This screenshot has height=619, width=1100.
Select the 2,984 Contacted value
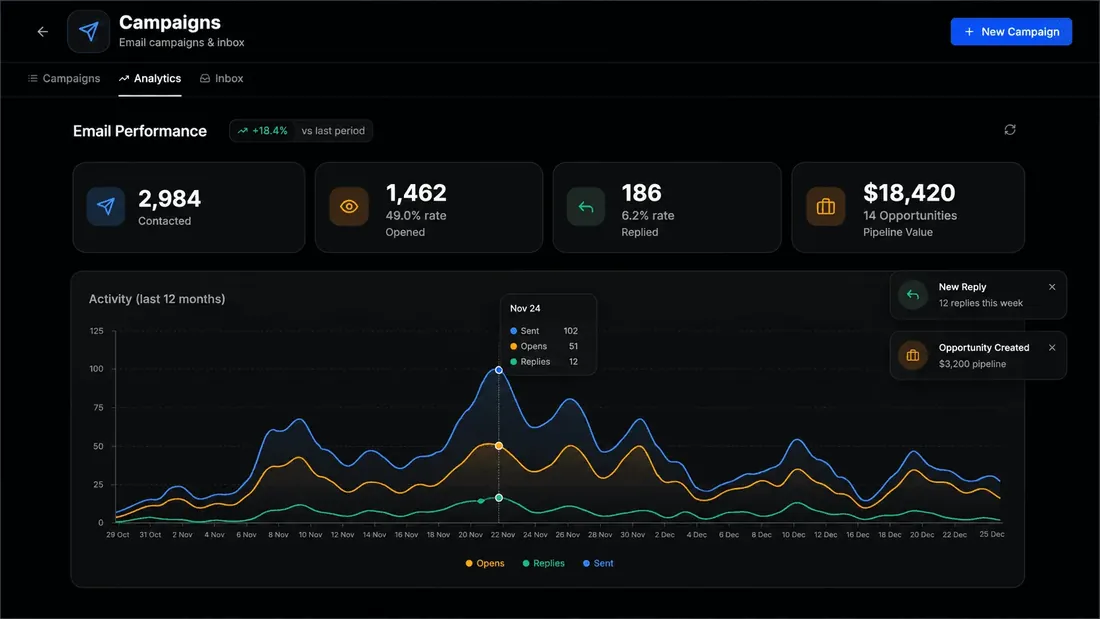(169, 199)
